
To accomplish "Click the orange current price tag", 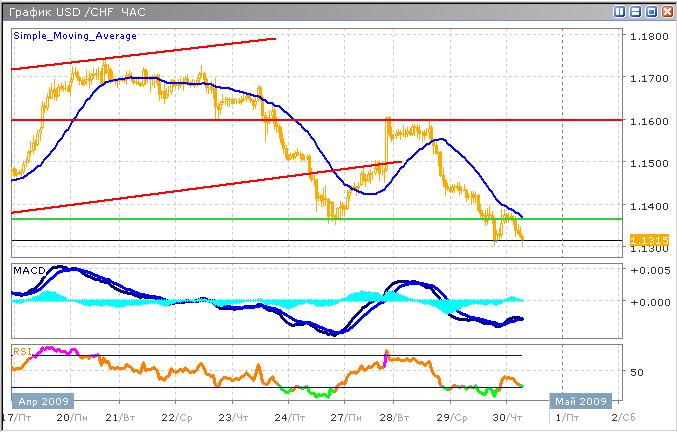I will pyautogui.click(x=646, y=240).
